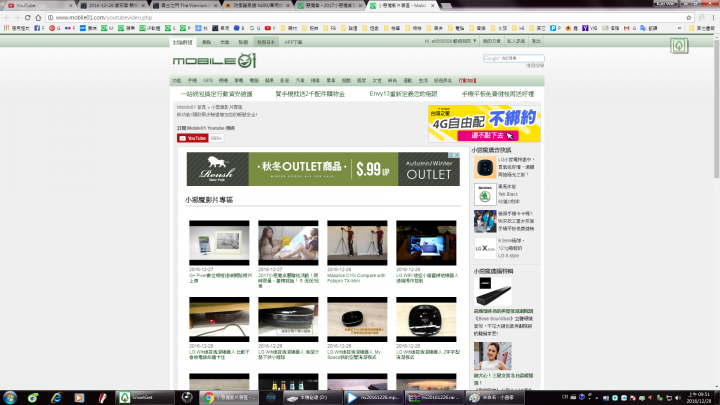720x405 pixels.
Task: Open the Pixel phone video thumbnail
Action: (219, 243)
